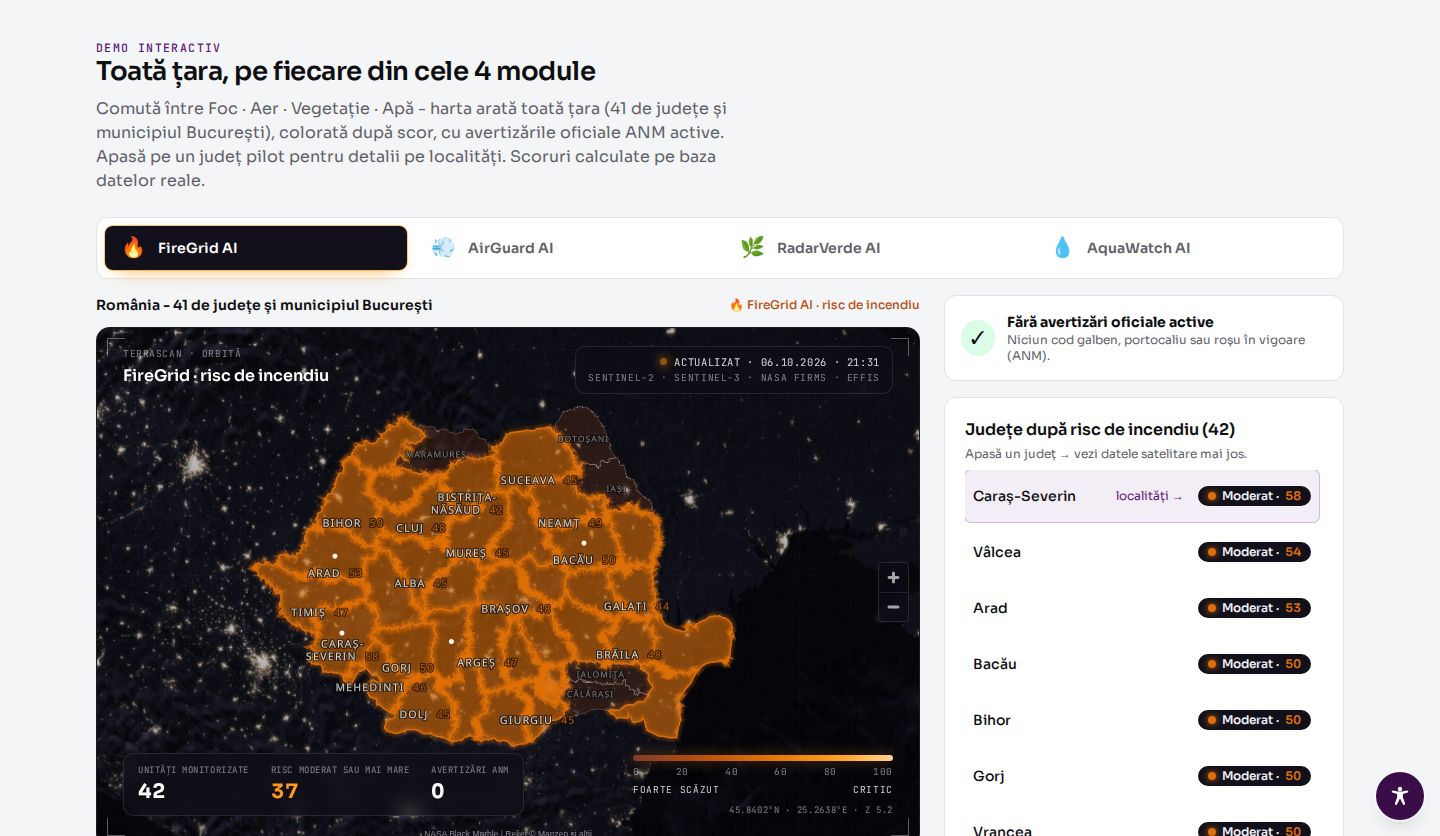Screen dimensions: 1440x836
Task: Click the 'Risc moderat sau mai mare' value 37
Action: click(285, 791)
